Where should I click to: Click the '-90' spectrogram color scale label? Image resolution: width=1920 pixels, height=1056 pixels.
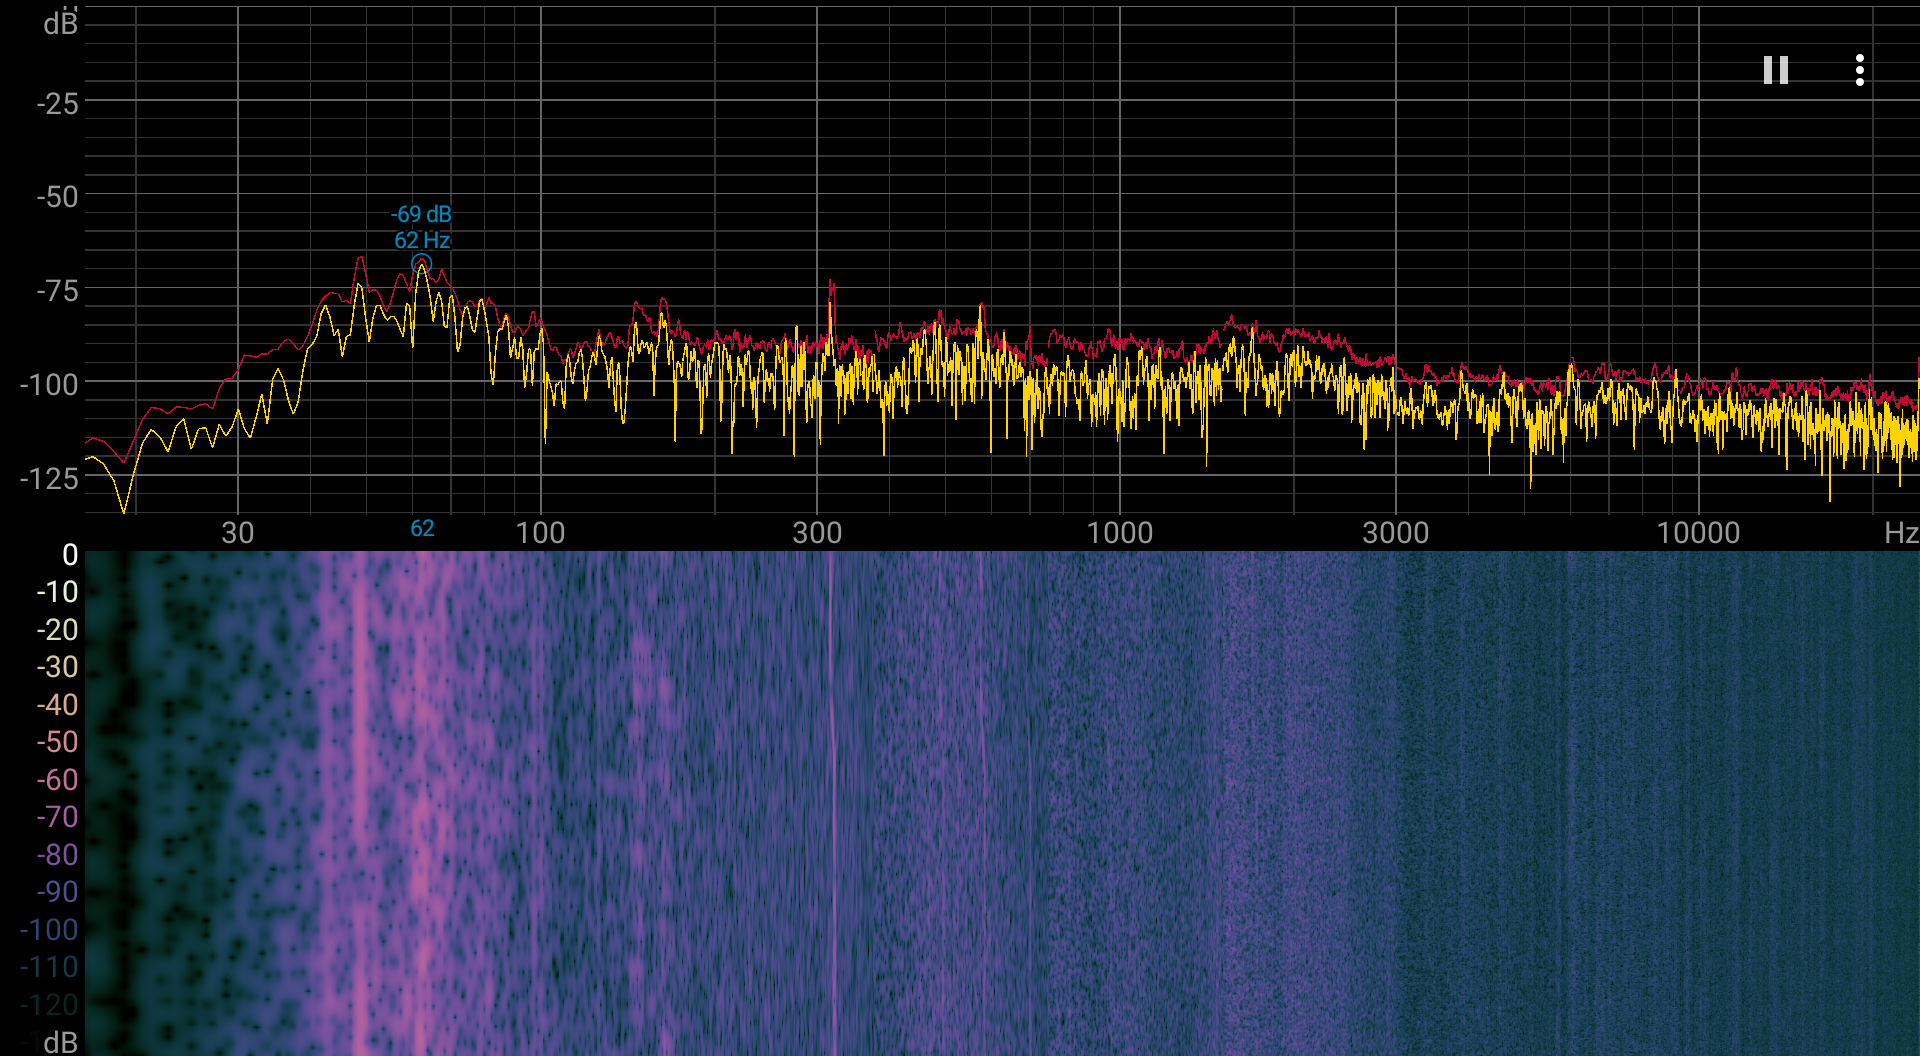[57, 892]
